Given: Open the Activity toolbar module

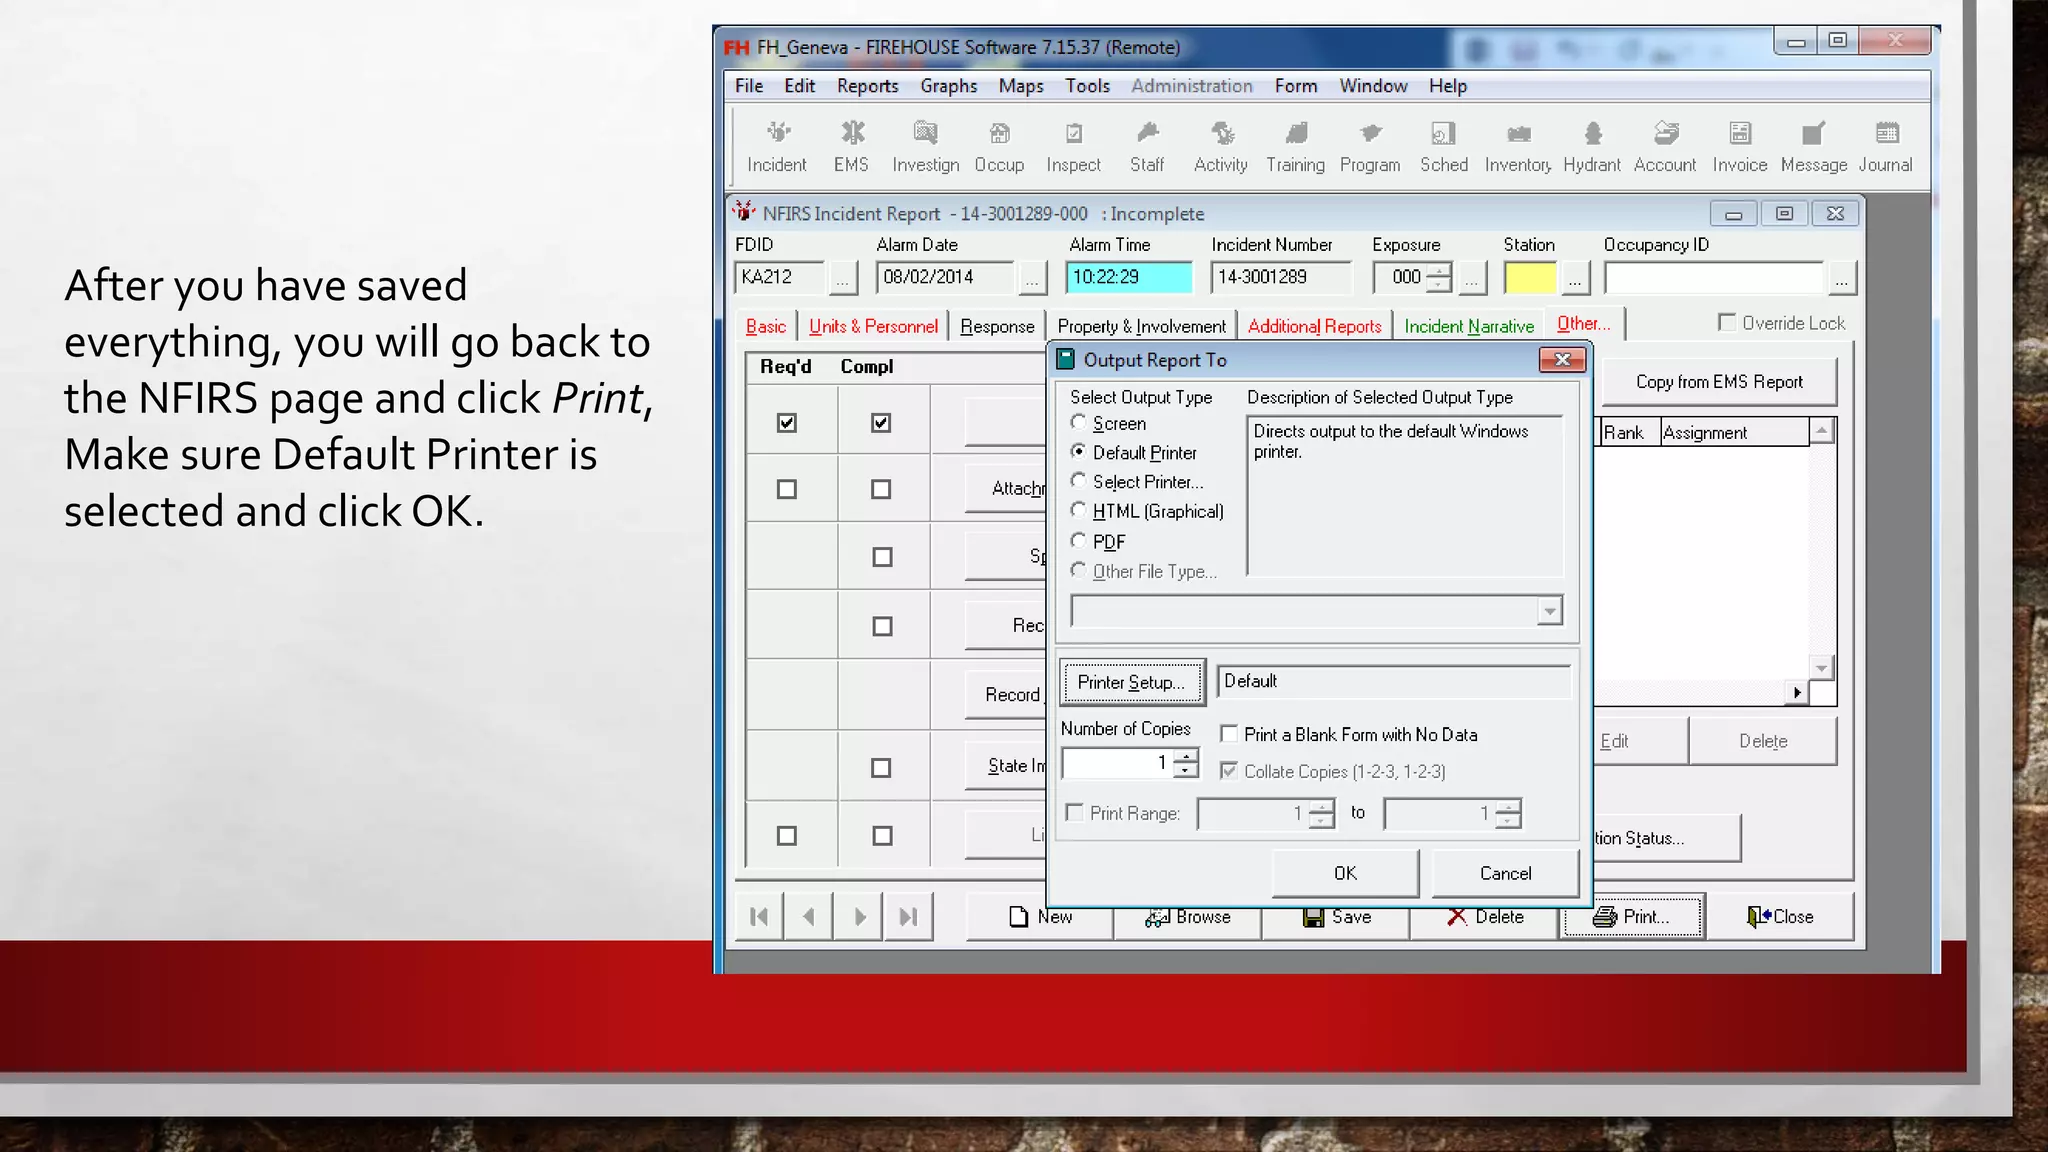Looking at the screenshot, I should point(1221,146).
